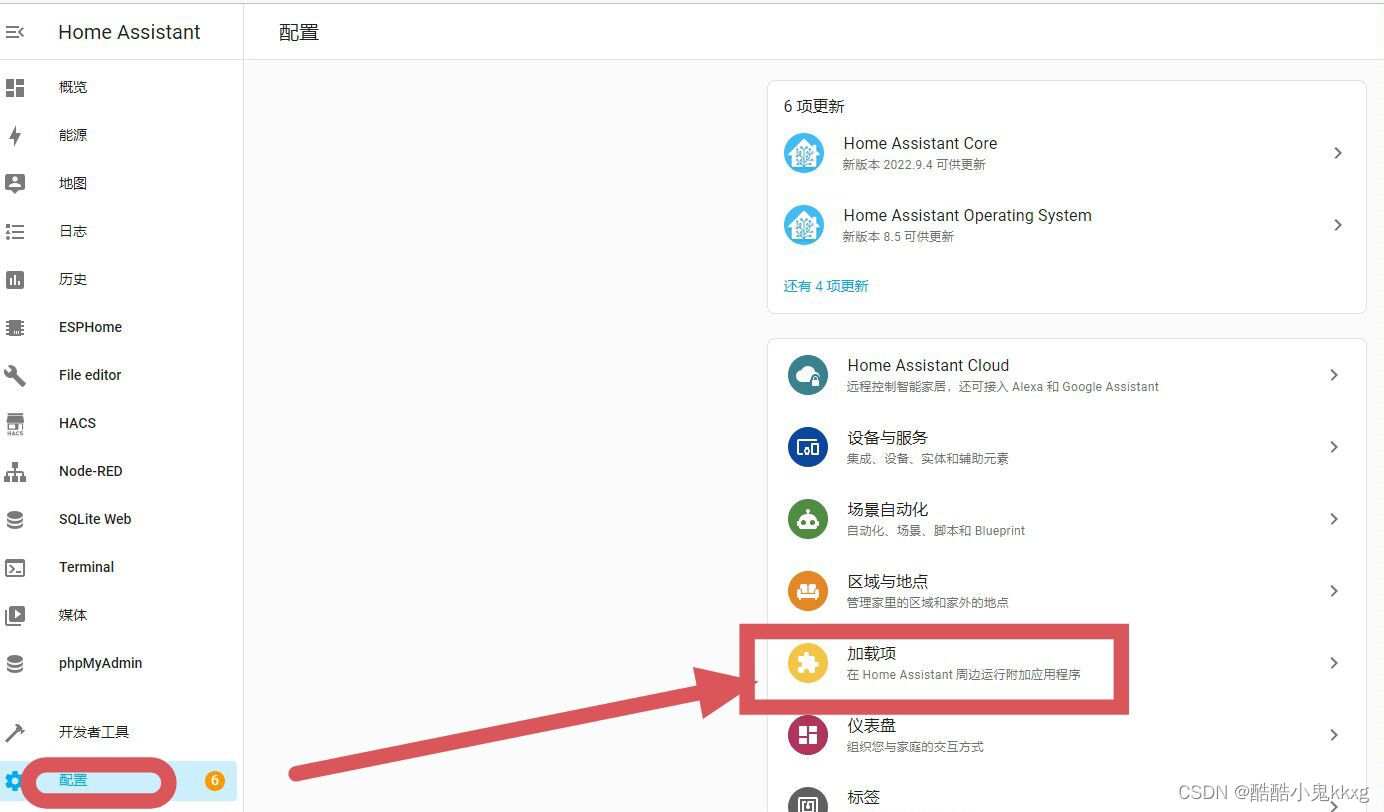1384x812 pixels.
Task: Launch SQLite Web from sidebar
Action: point(16,519)
